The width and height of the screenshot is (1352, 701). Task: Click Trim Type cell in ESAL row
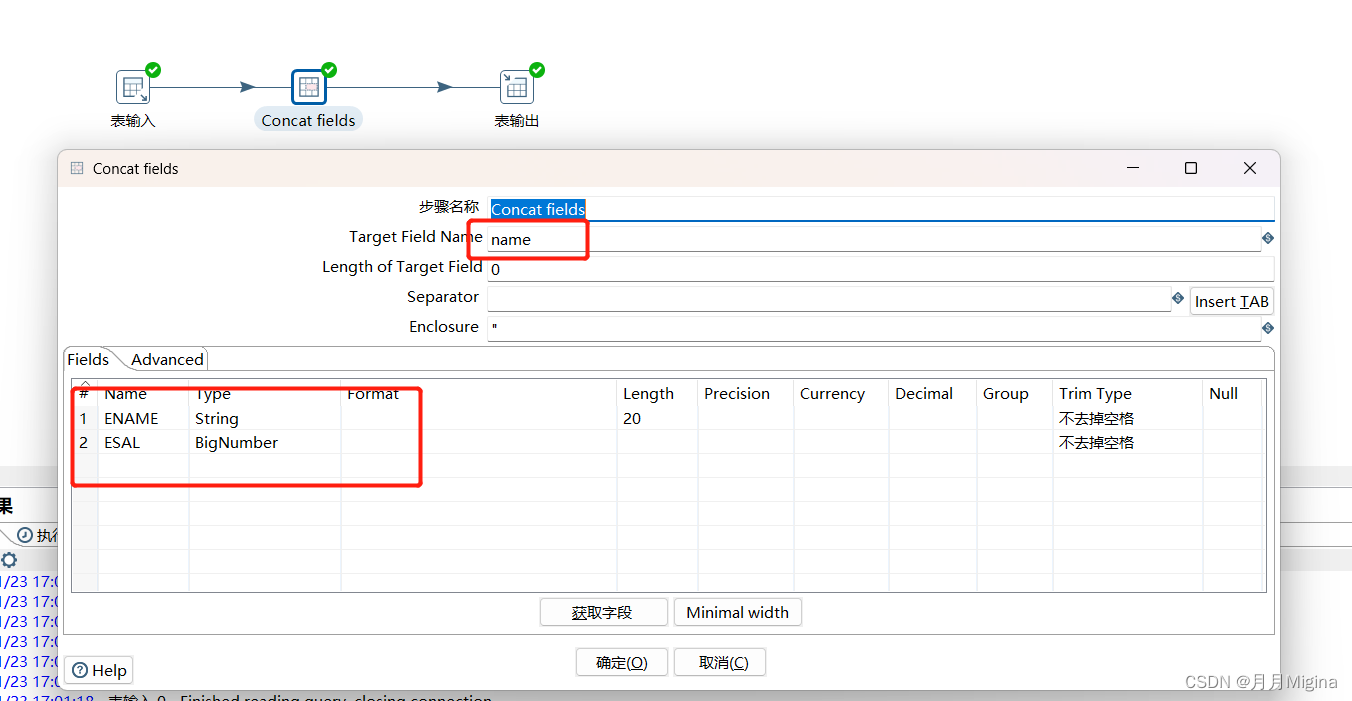[1127, 442]
